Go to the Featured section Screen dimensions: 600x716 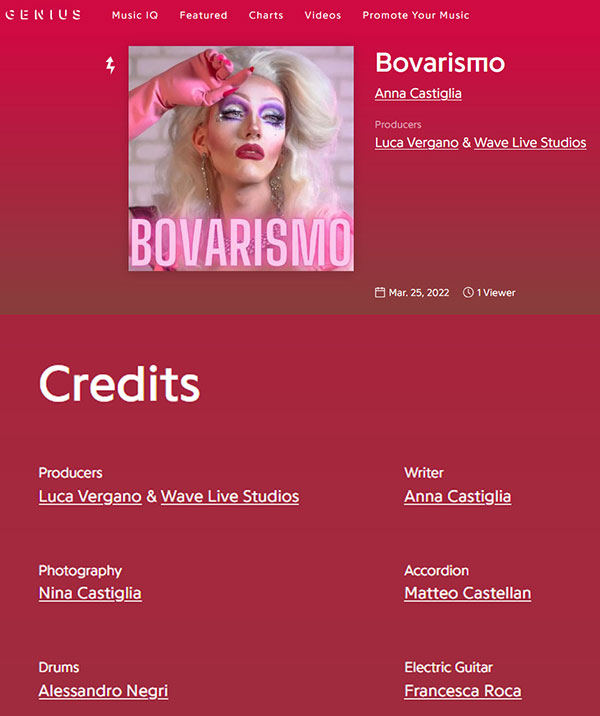tap(203, 15)
